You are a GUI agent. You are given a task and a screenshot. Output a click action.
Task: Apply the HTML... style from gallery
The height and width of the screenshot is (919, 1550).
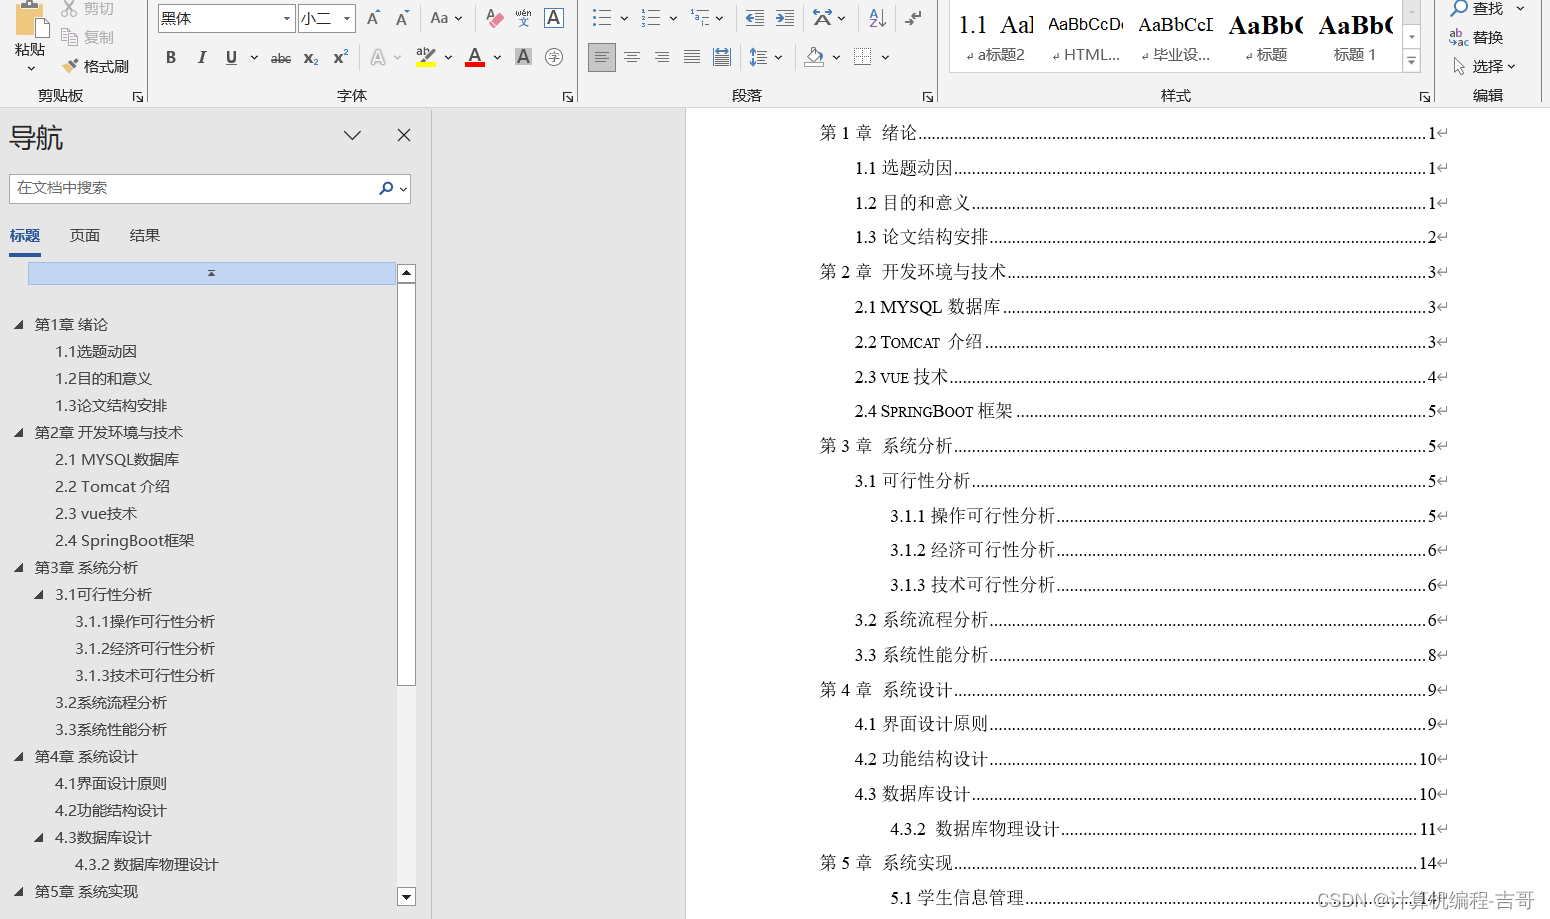tap(1086, 38)
